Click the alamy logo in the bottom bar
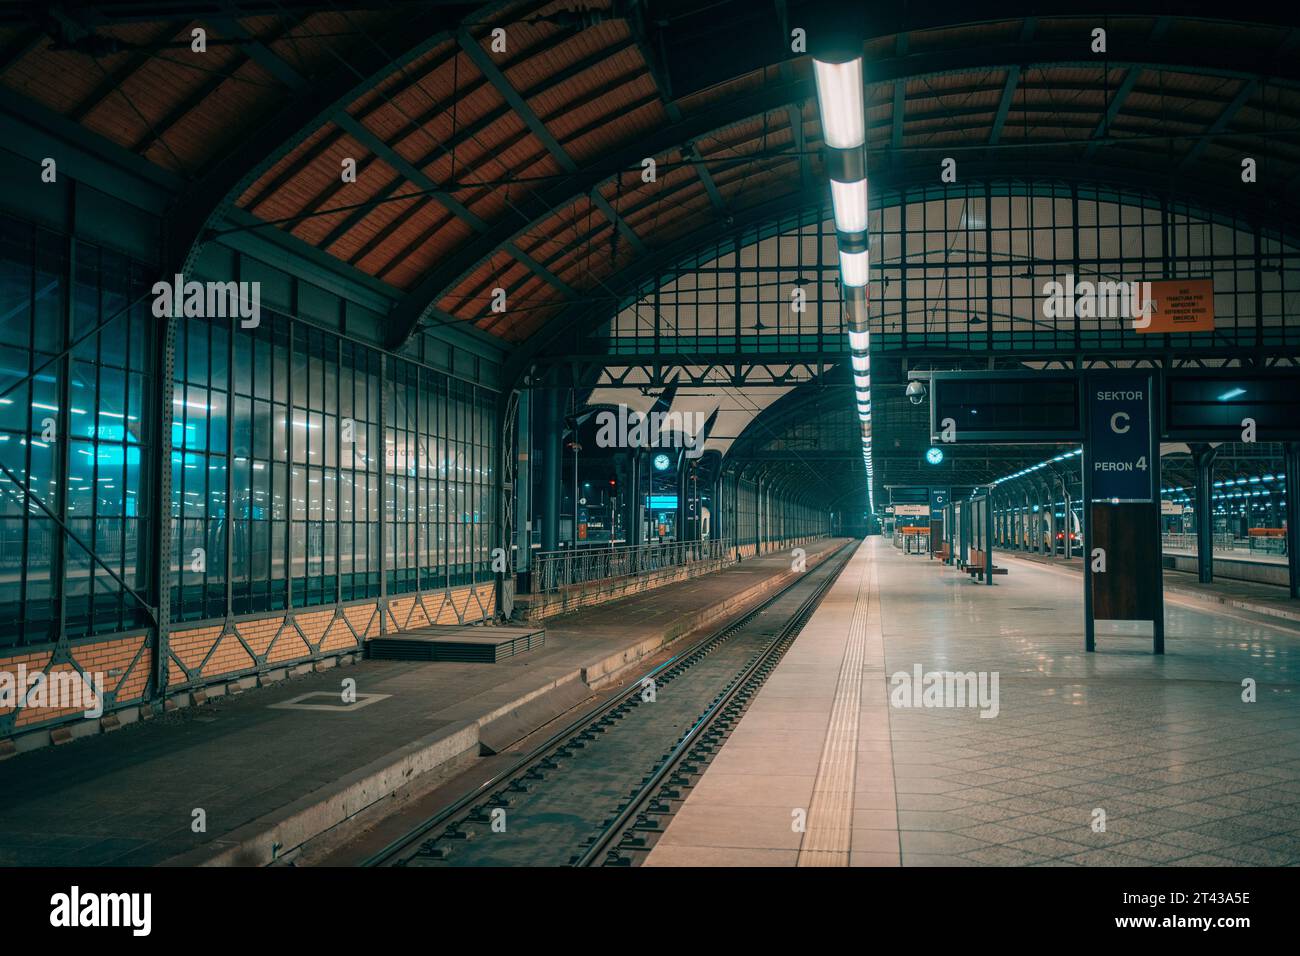Image resolution: width=1300 pixels, height=956 pixels. pos(101,911)
